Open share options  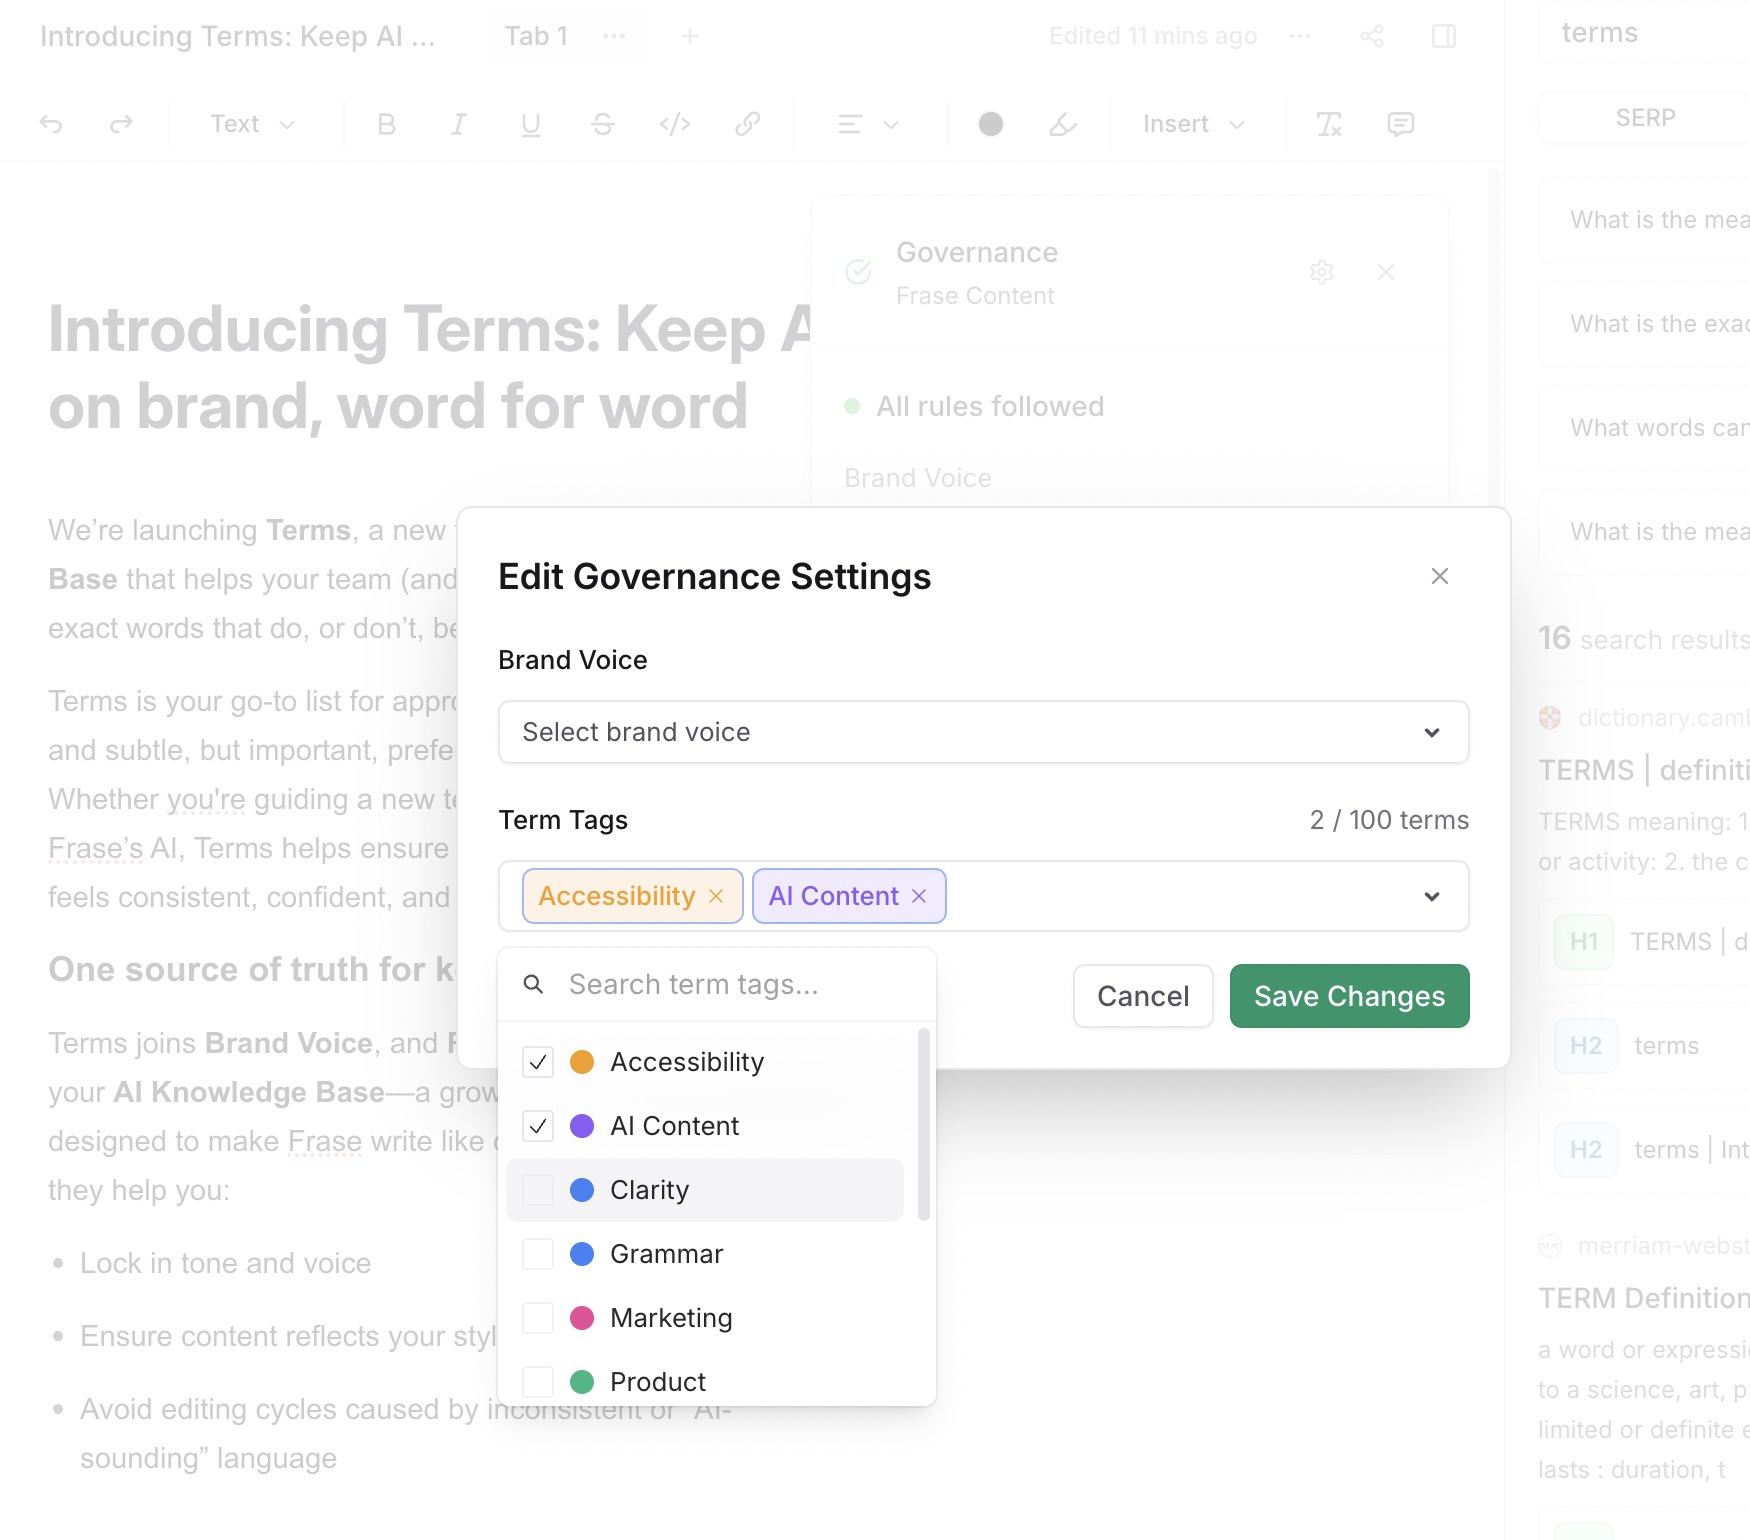[1372, 36]
